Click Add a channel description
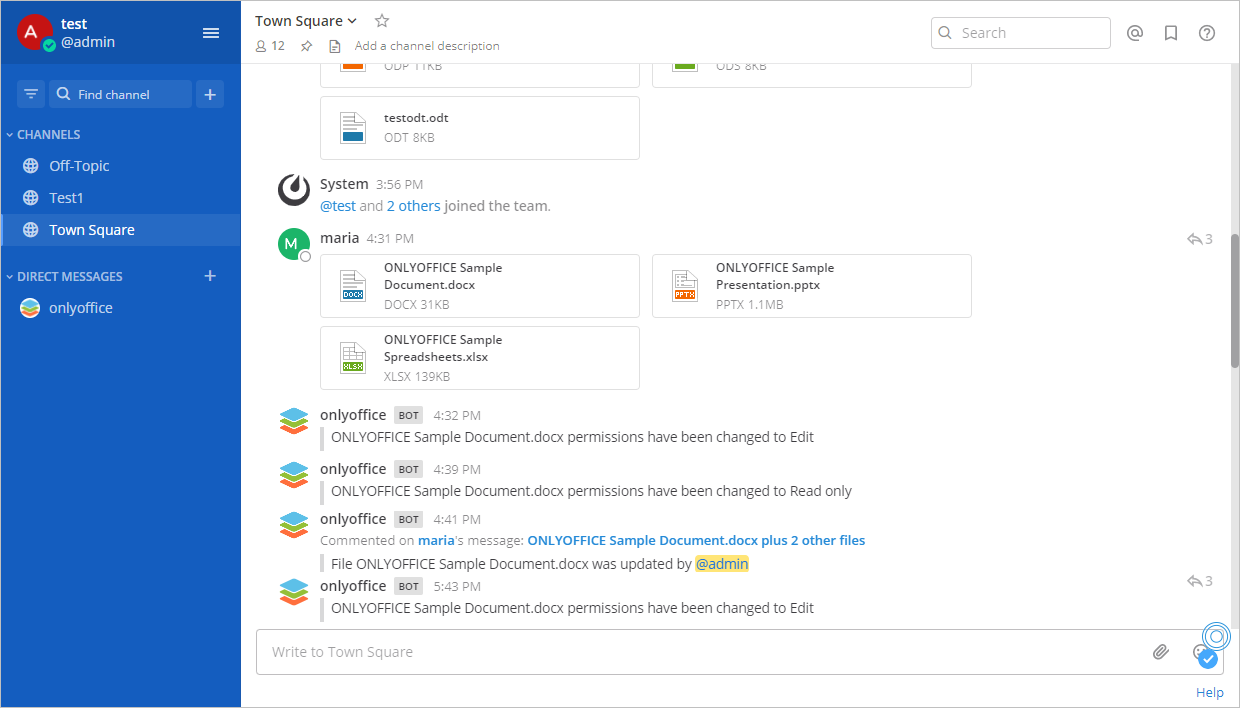The image size is (1240, 708). pyautogui.click(x=427, y=46)
